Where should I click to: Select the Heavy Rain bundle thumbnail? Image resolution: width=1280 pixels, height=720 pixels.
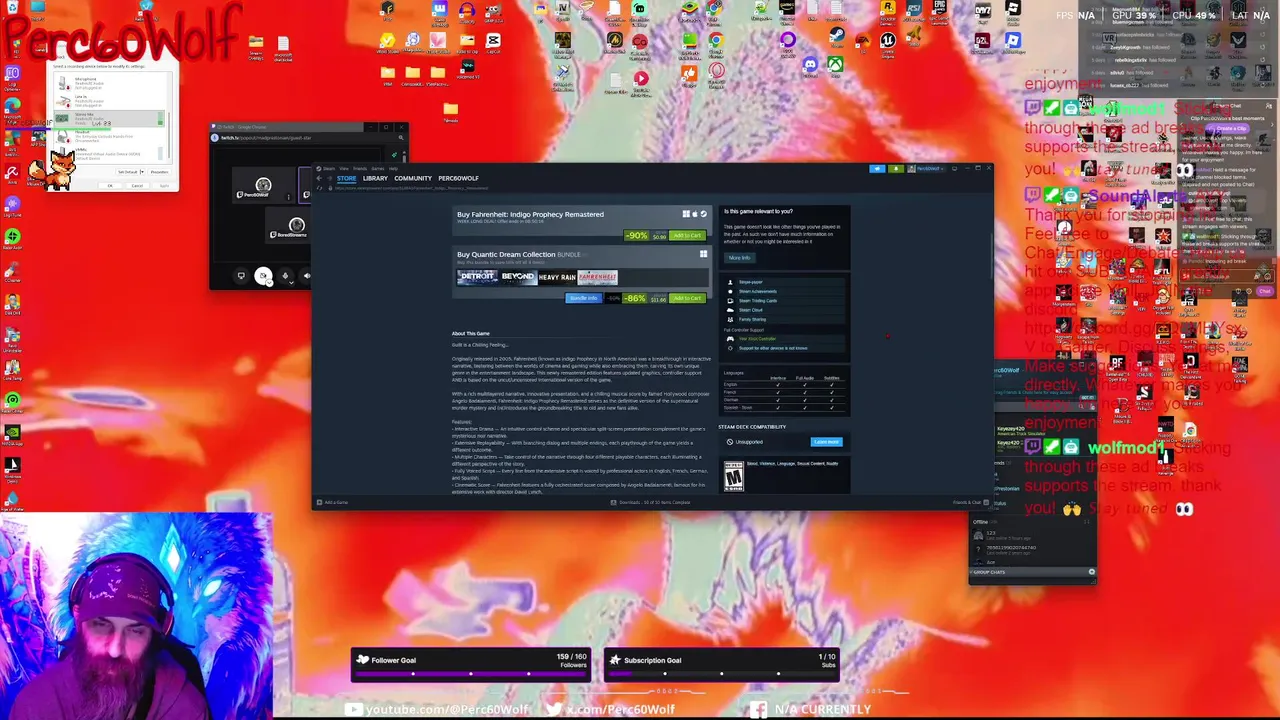click(x=557, y=277)
